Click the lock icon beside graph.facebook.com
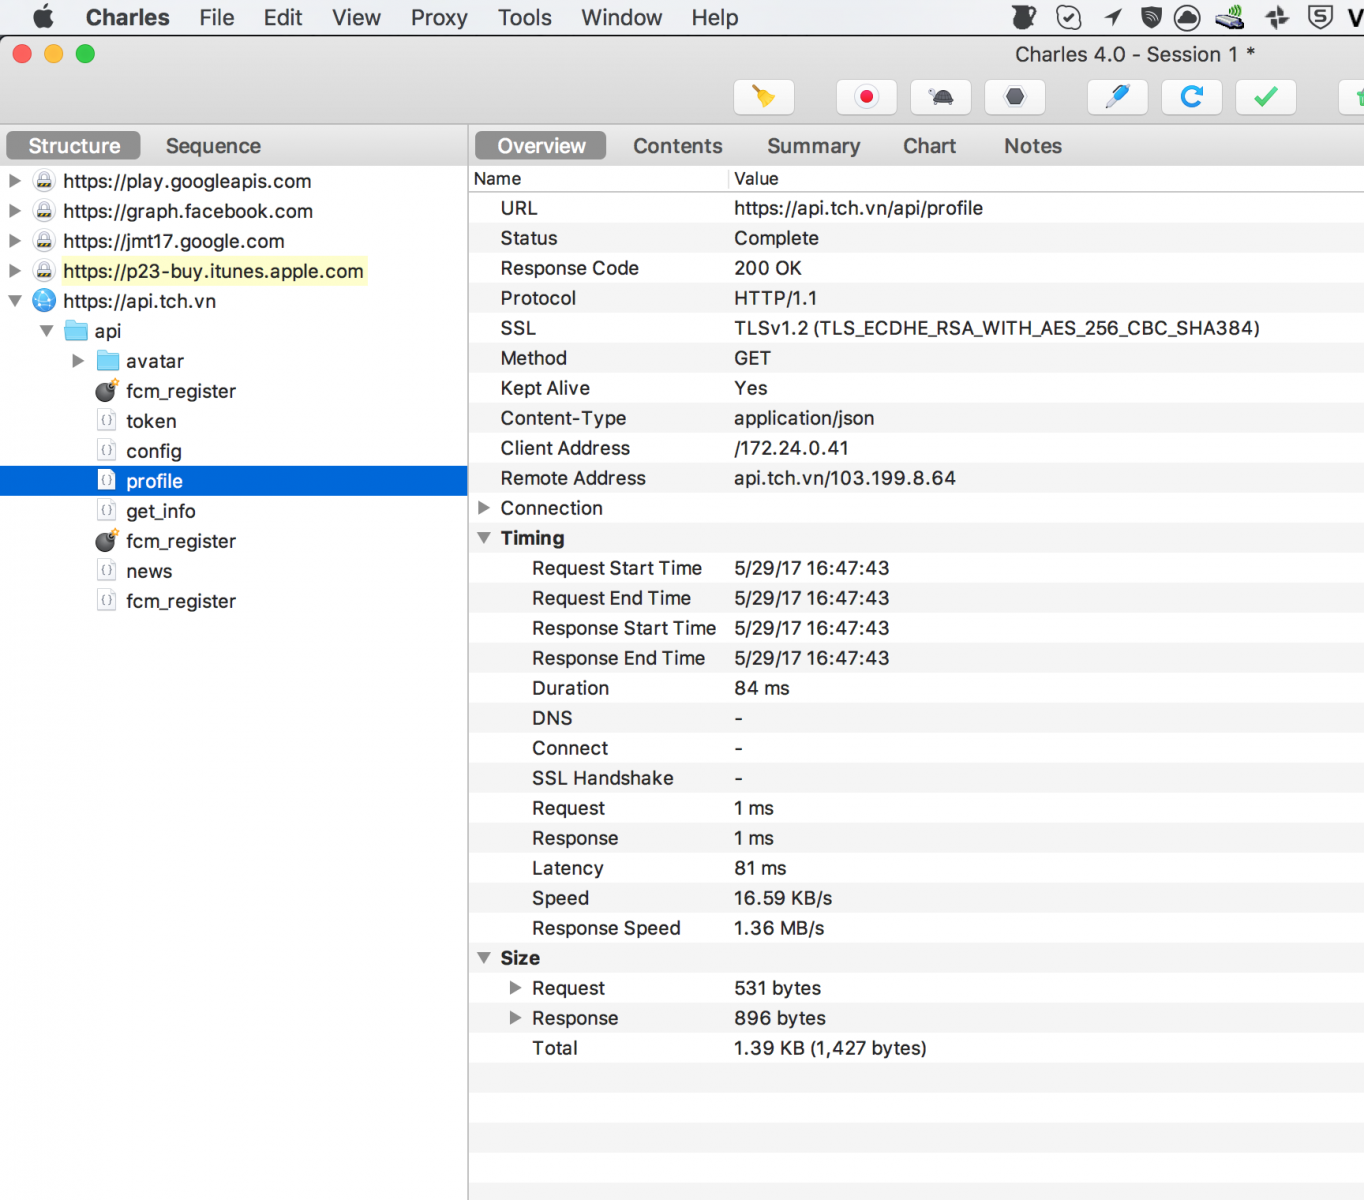This screenshot has width=1364, height=1200. click(44, 211)
